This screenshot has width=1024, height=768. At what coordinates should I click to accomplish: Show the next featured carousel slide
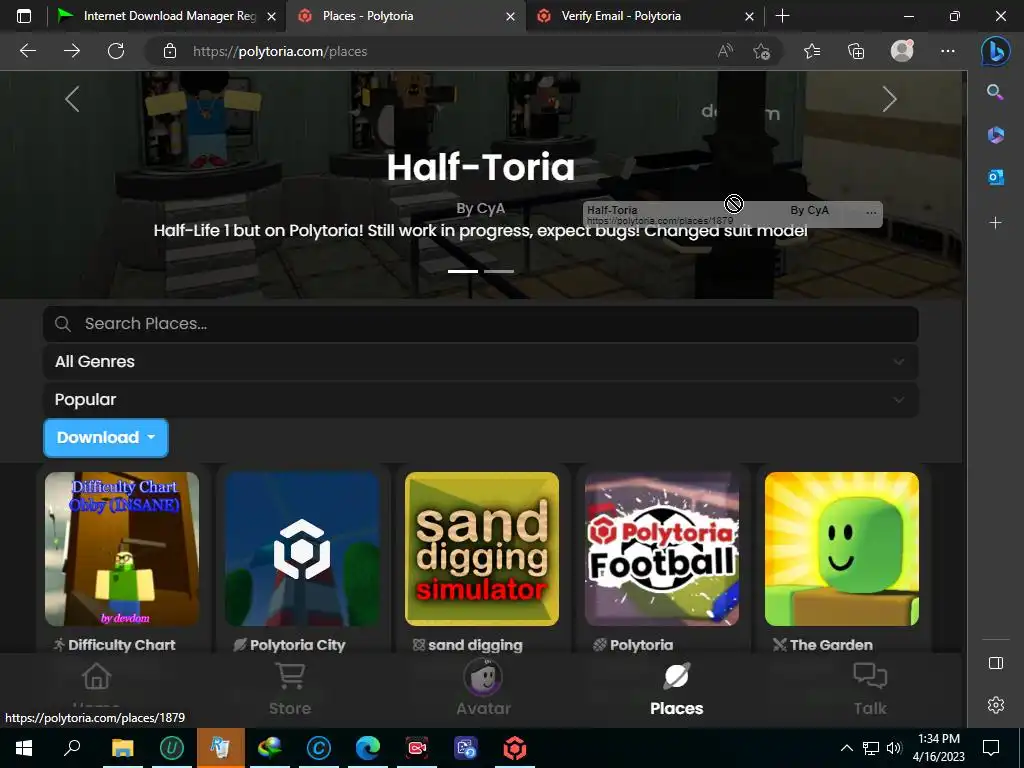(x=889, y=99)
